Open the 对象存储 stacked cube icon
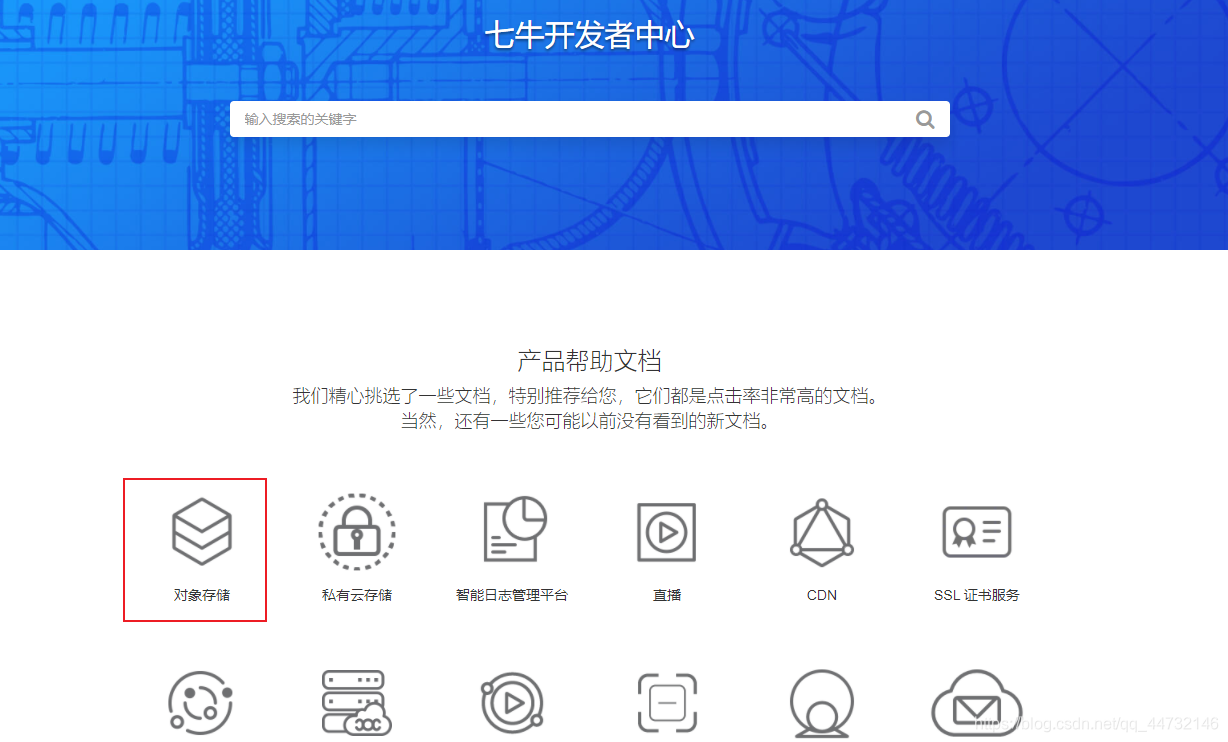The image size is (1228, 742). tap(201, 531)
